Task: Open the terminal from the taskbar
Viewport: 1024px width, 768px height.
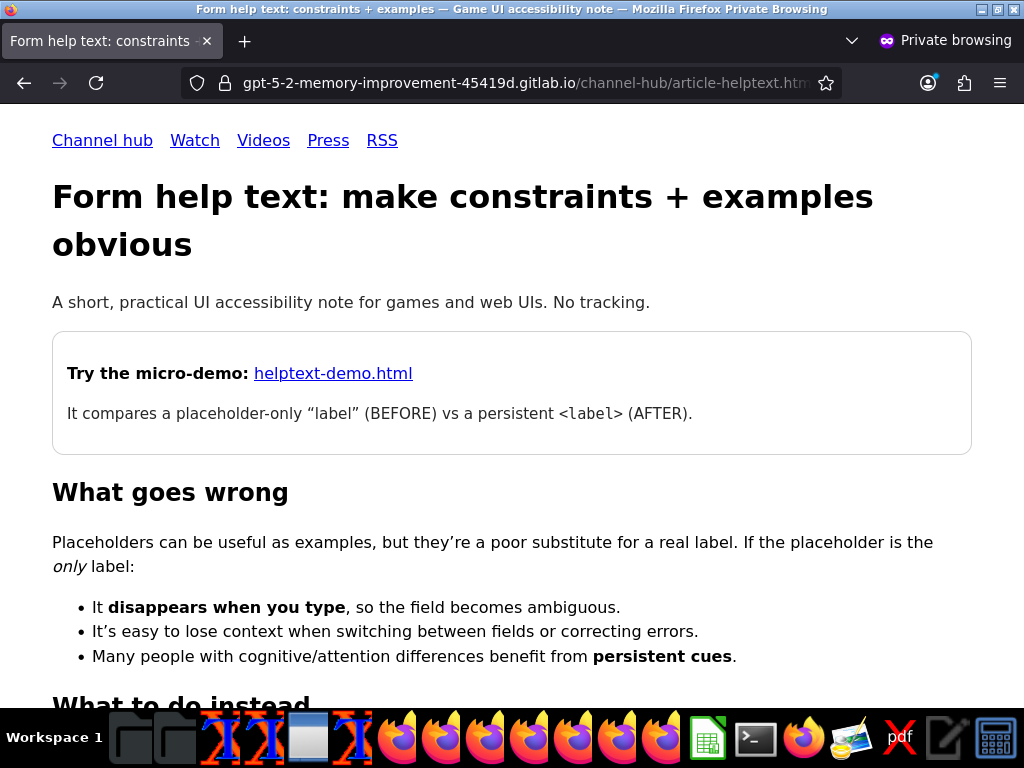Action: tap(756, 739)
